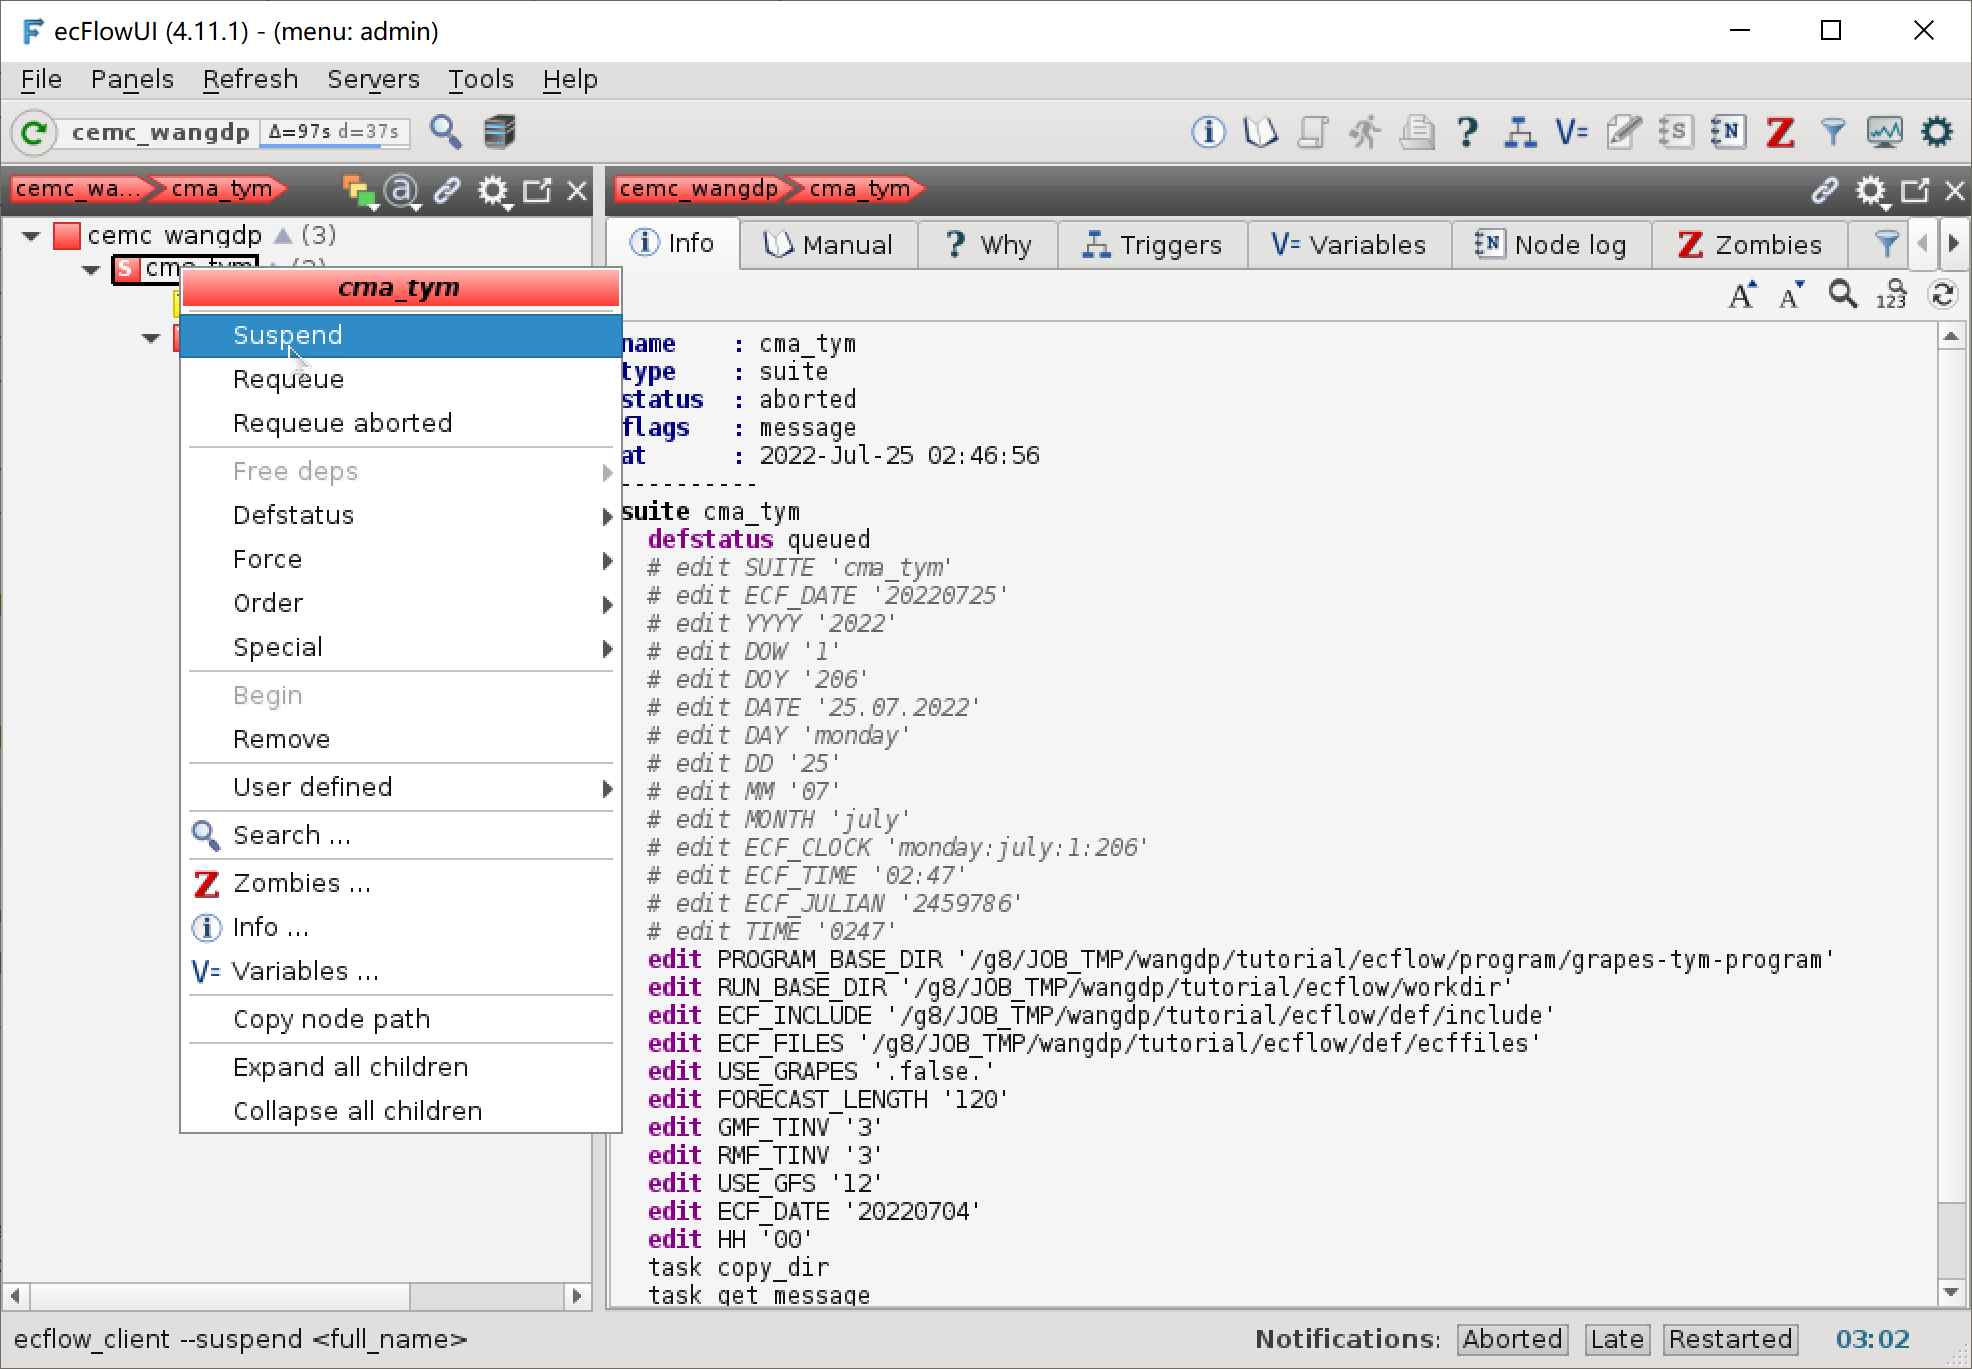Toggle the Late notification button
The width and height of the screenshot is (1972, 1369).
point(1617,1339)
